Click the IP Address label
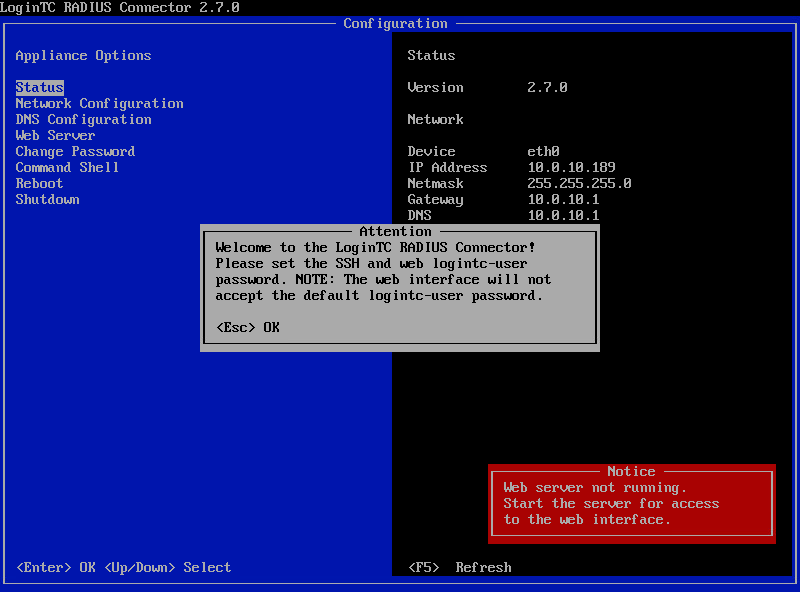Screen dimensions: 800x592 [x=447, y=167]
